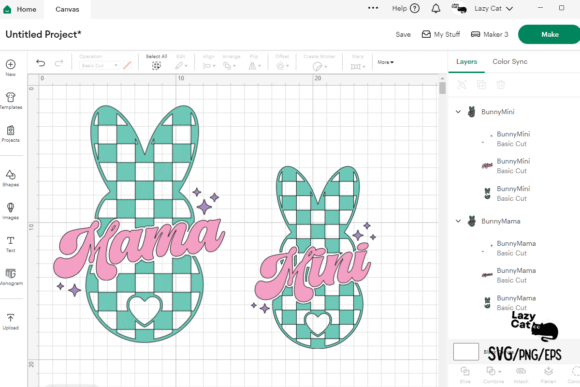The image size is (580, 387).
Task: Select the Maker 3 machine button
Action: [489, 34]
